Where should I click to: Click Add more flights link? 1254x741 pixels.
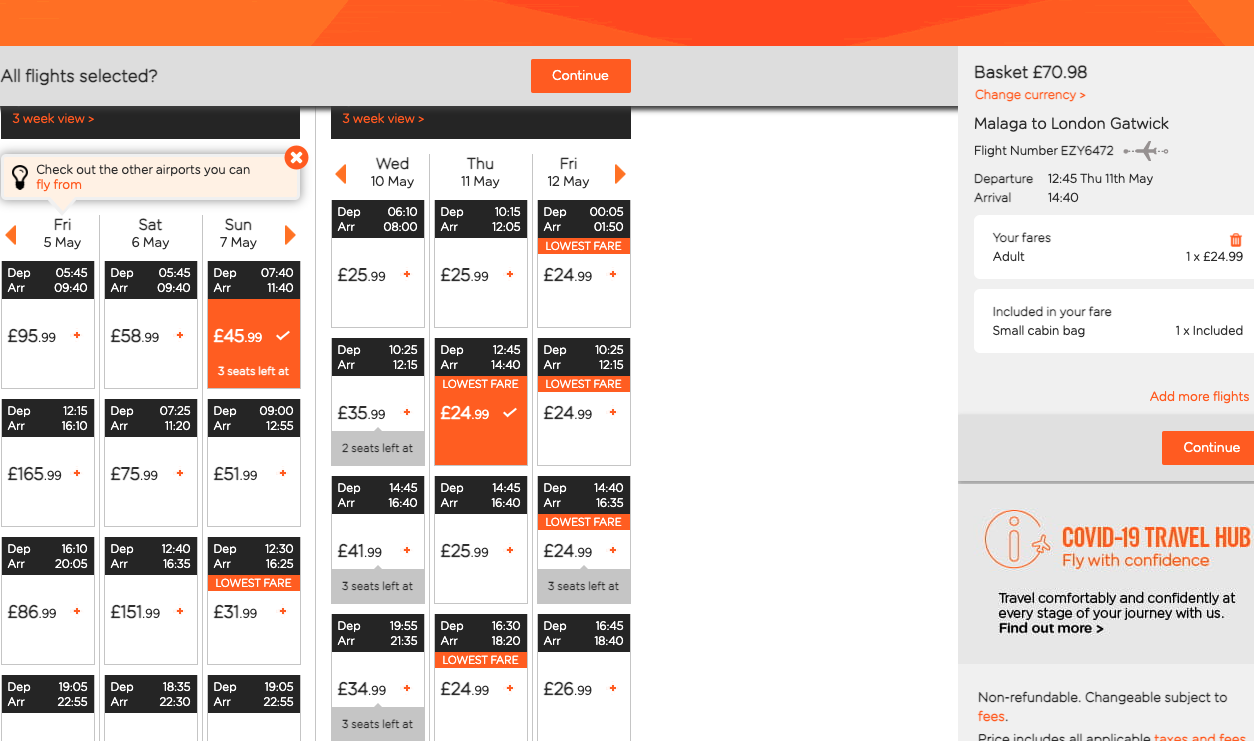pos(1199,397)
